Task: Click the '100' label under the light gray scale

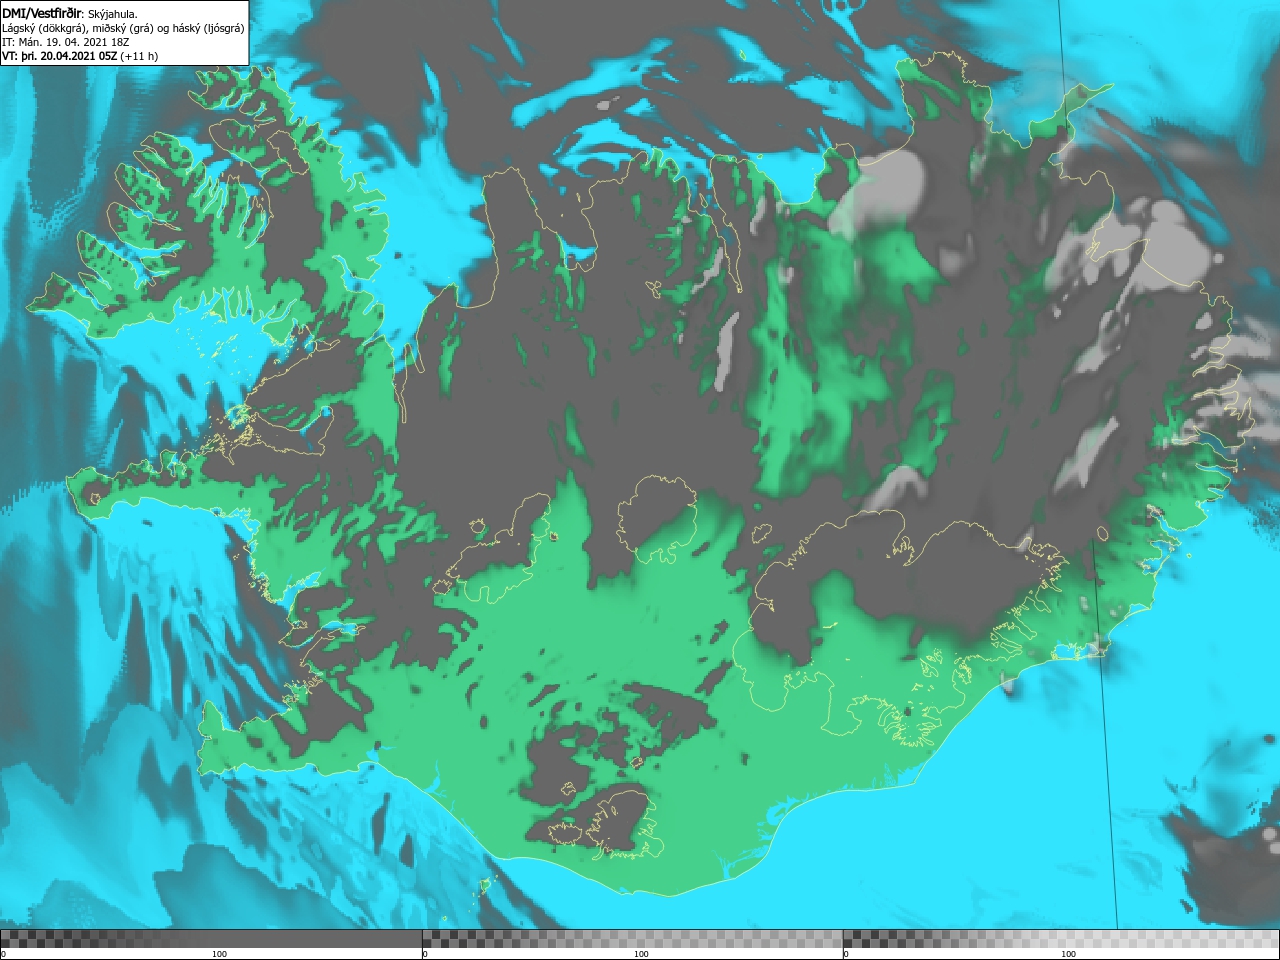Action: [1068, 954]
